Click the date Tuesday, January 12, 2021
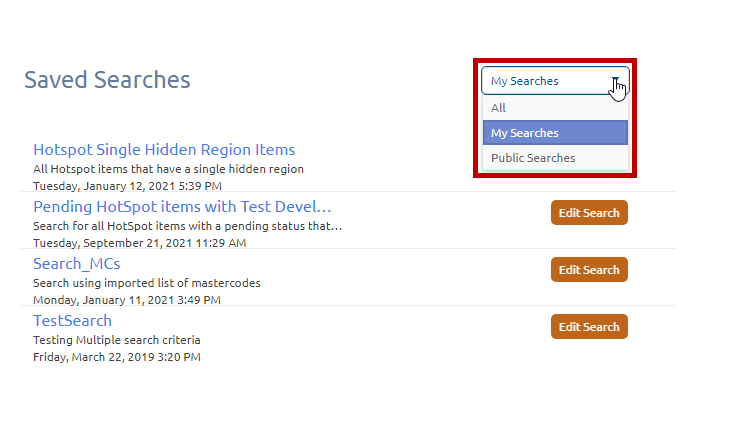The height and width of the screenshot is (431, 732). (x=127, y=186)
